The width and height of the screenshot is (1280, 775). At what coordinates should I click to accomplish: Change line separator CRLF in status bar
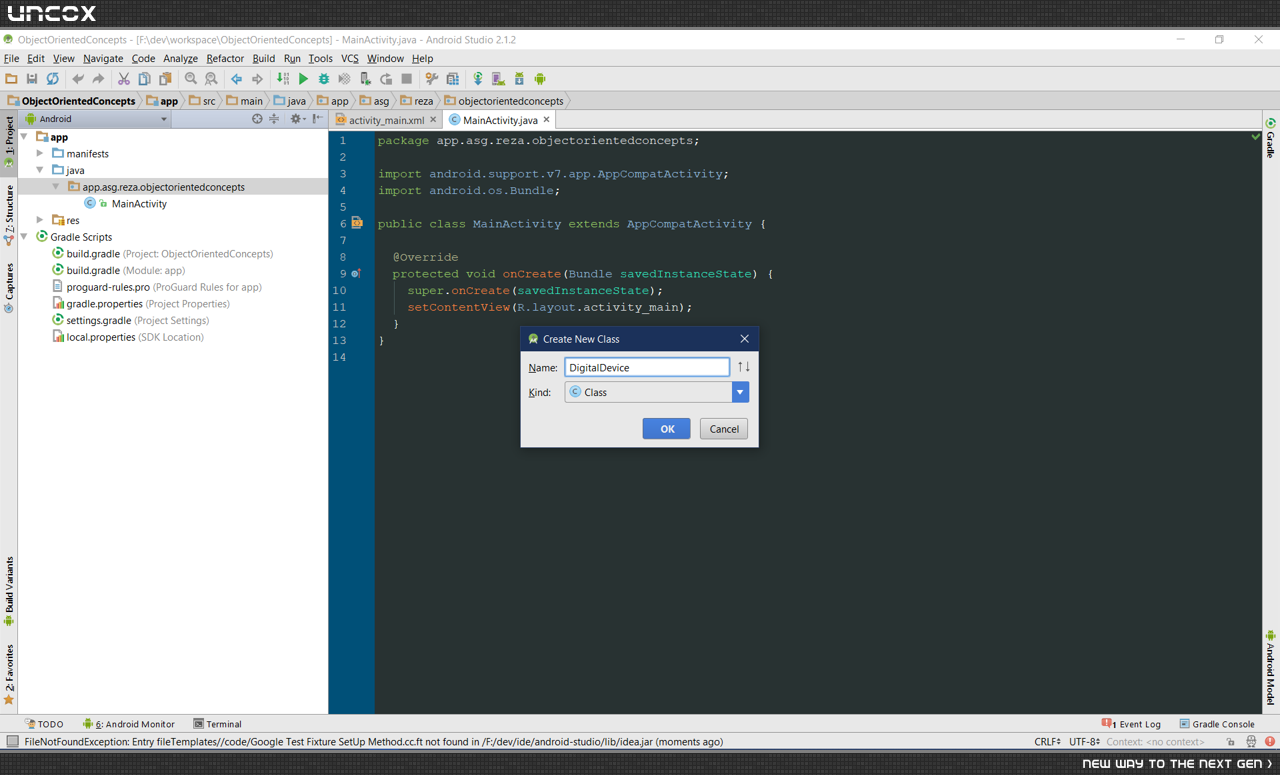(1047, 742)
